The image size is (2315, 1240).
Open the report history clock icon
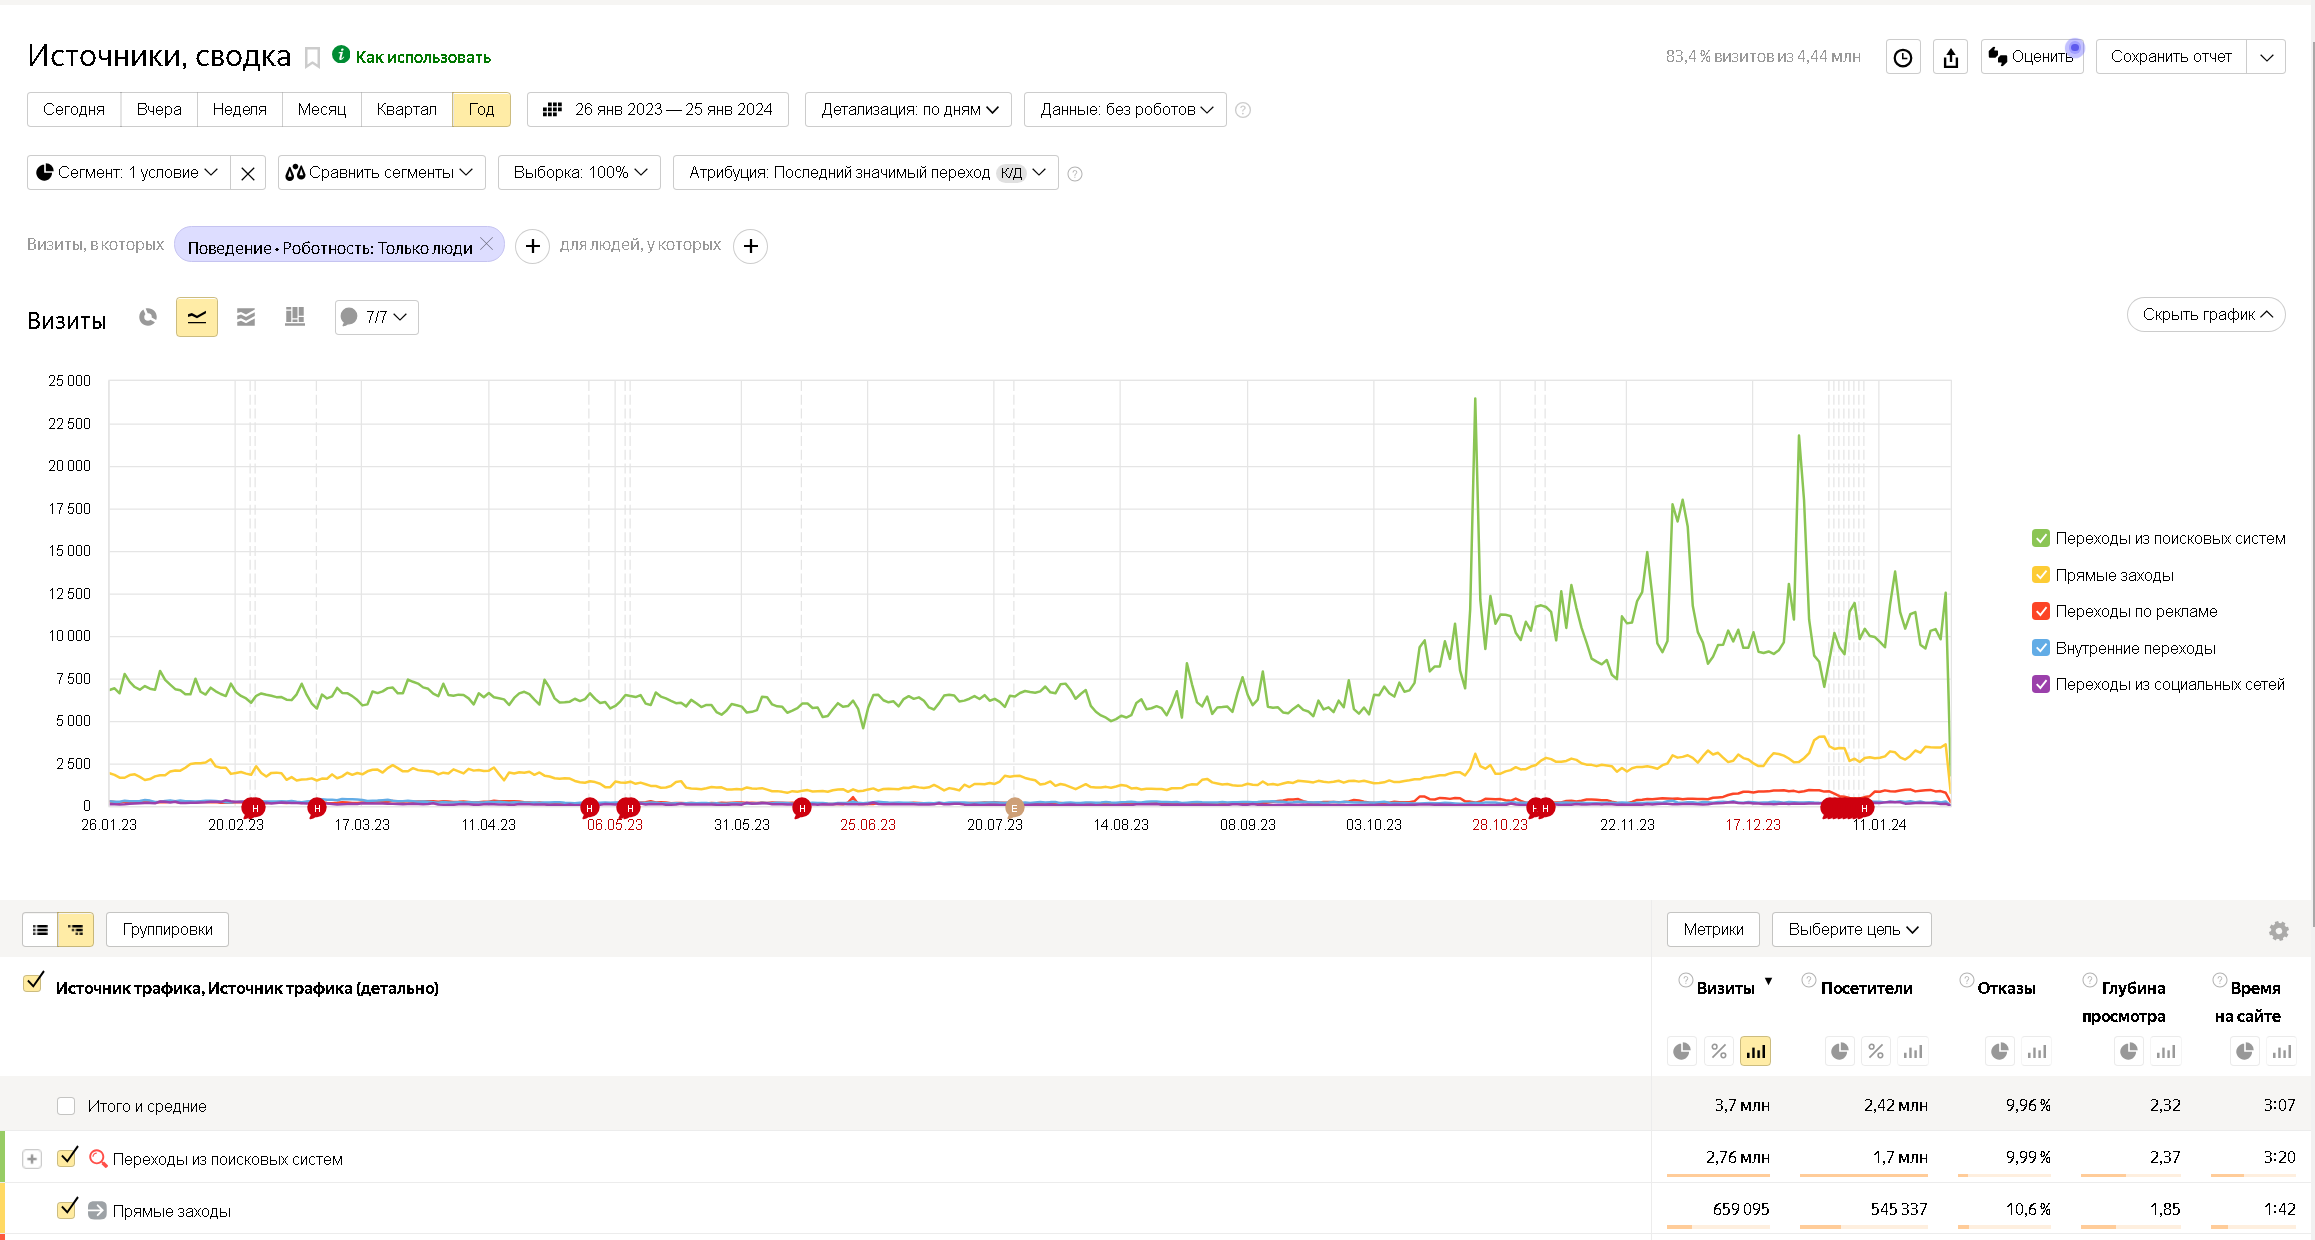pyautogui.click(x=1903, y=57)
